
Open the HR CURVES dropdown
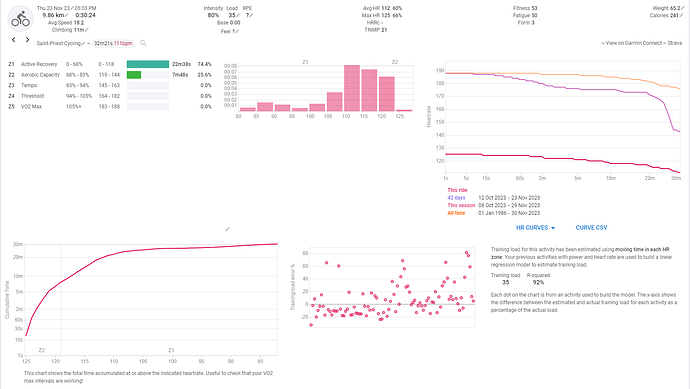(535, 228)
